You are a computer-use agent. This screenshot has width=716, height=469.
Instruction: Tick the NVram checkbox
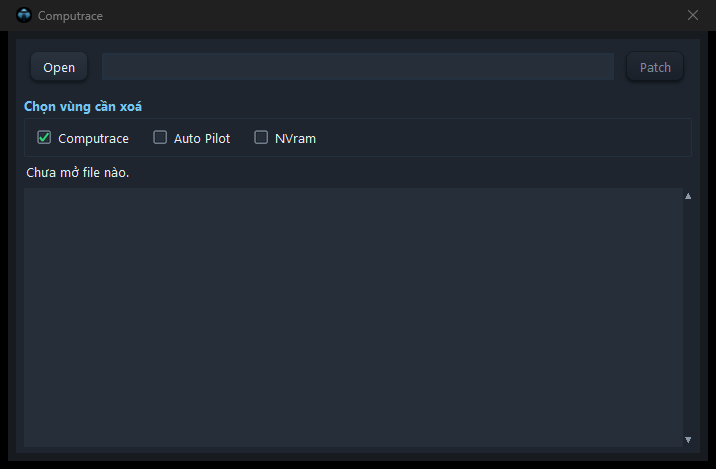[261, 137]
